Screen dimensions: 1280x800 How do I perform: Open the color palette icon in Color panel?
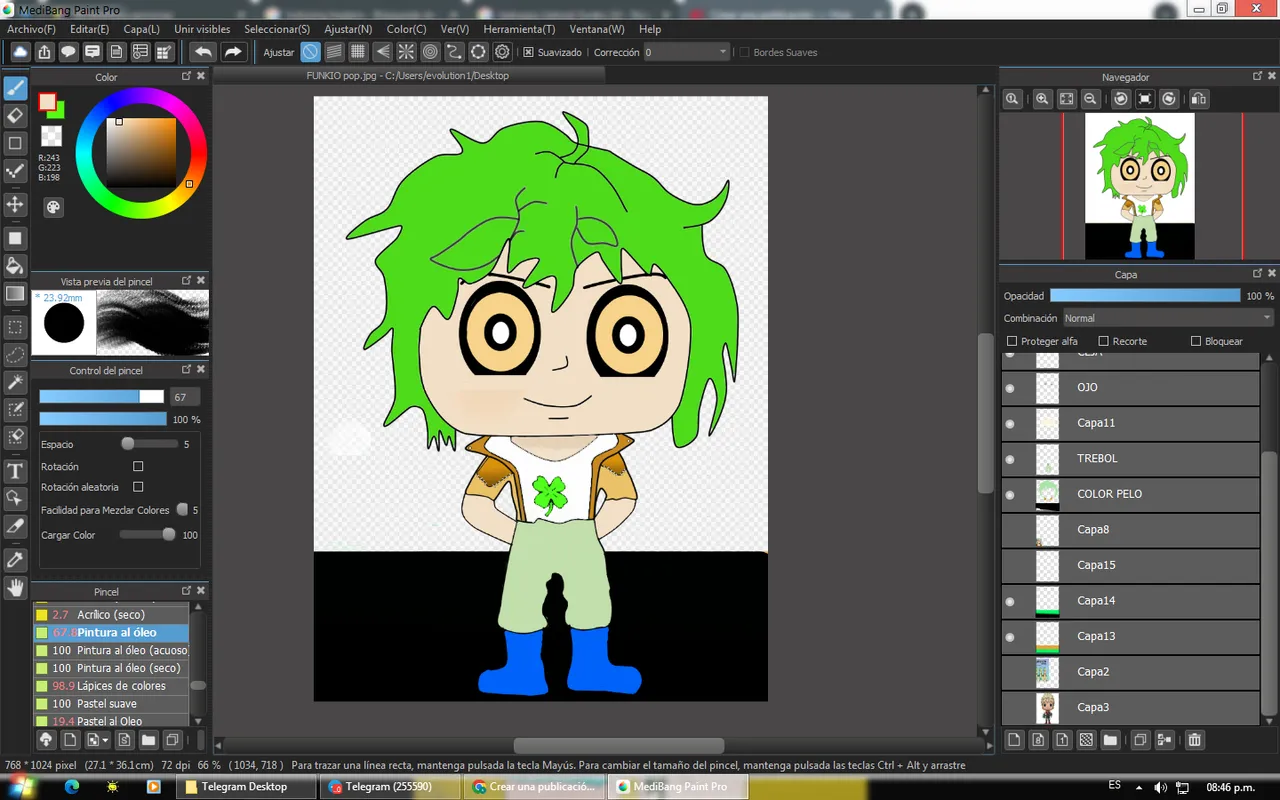tap(53, 207)
